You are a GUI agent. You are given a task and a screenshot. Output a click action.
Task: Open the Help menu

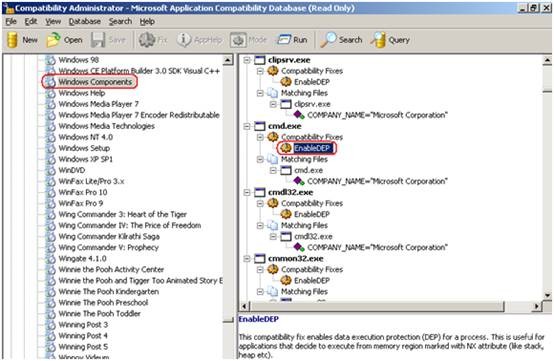(x=147, y=22)
